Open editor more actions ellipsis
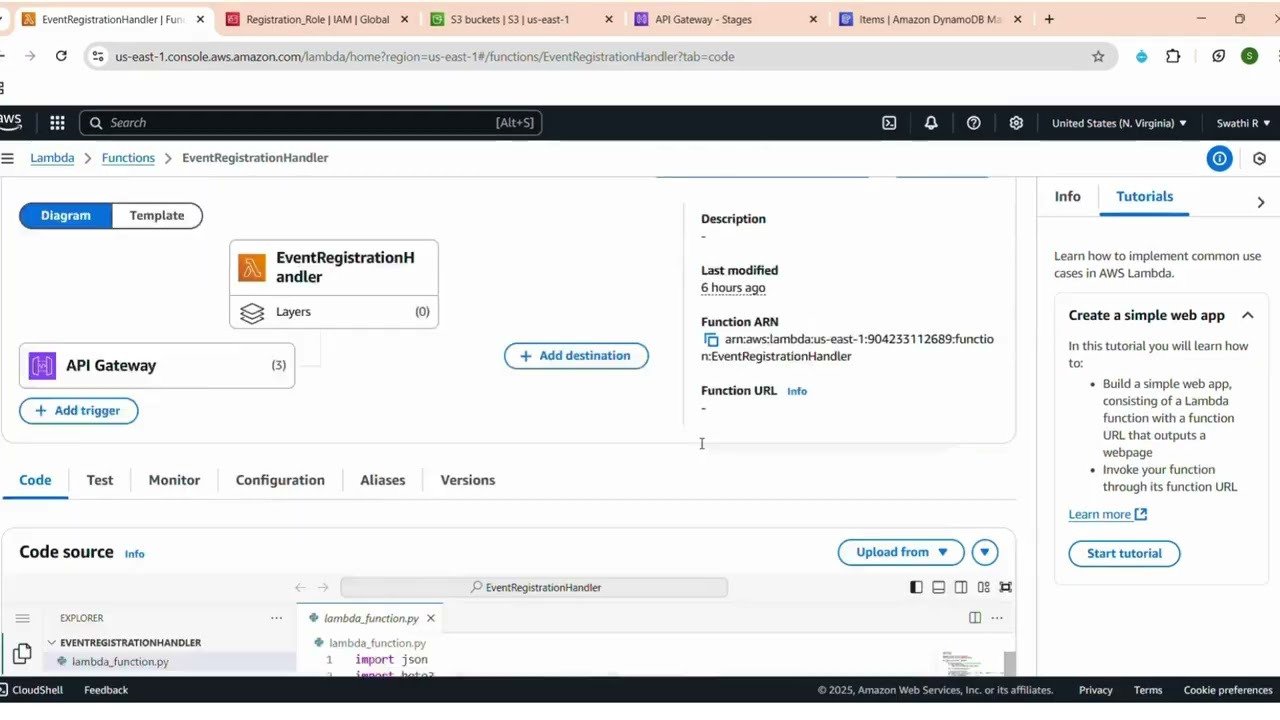The width and height of the screenshot is (1280, 720). tap(997, 618)
